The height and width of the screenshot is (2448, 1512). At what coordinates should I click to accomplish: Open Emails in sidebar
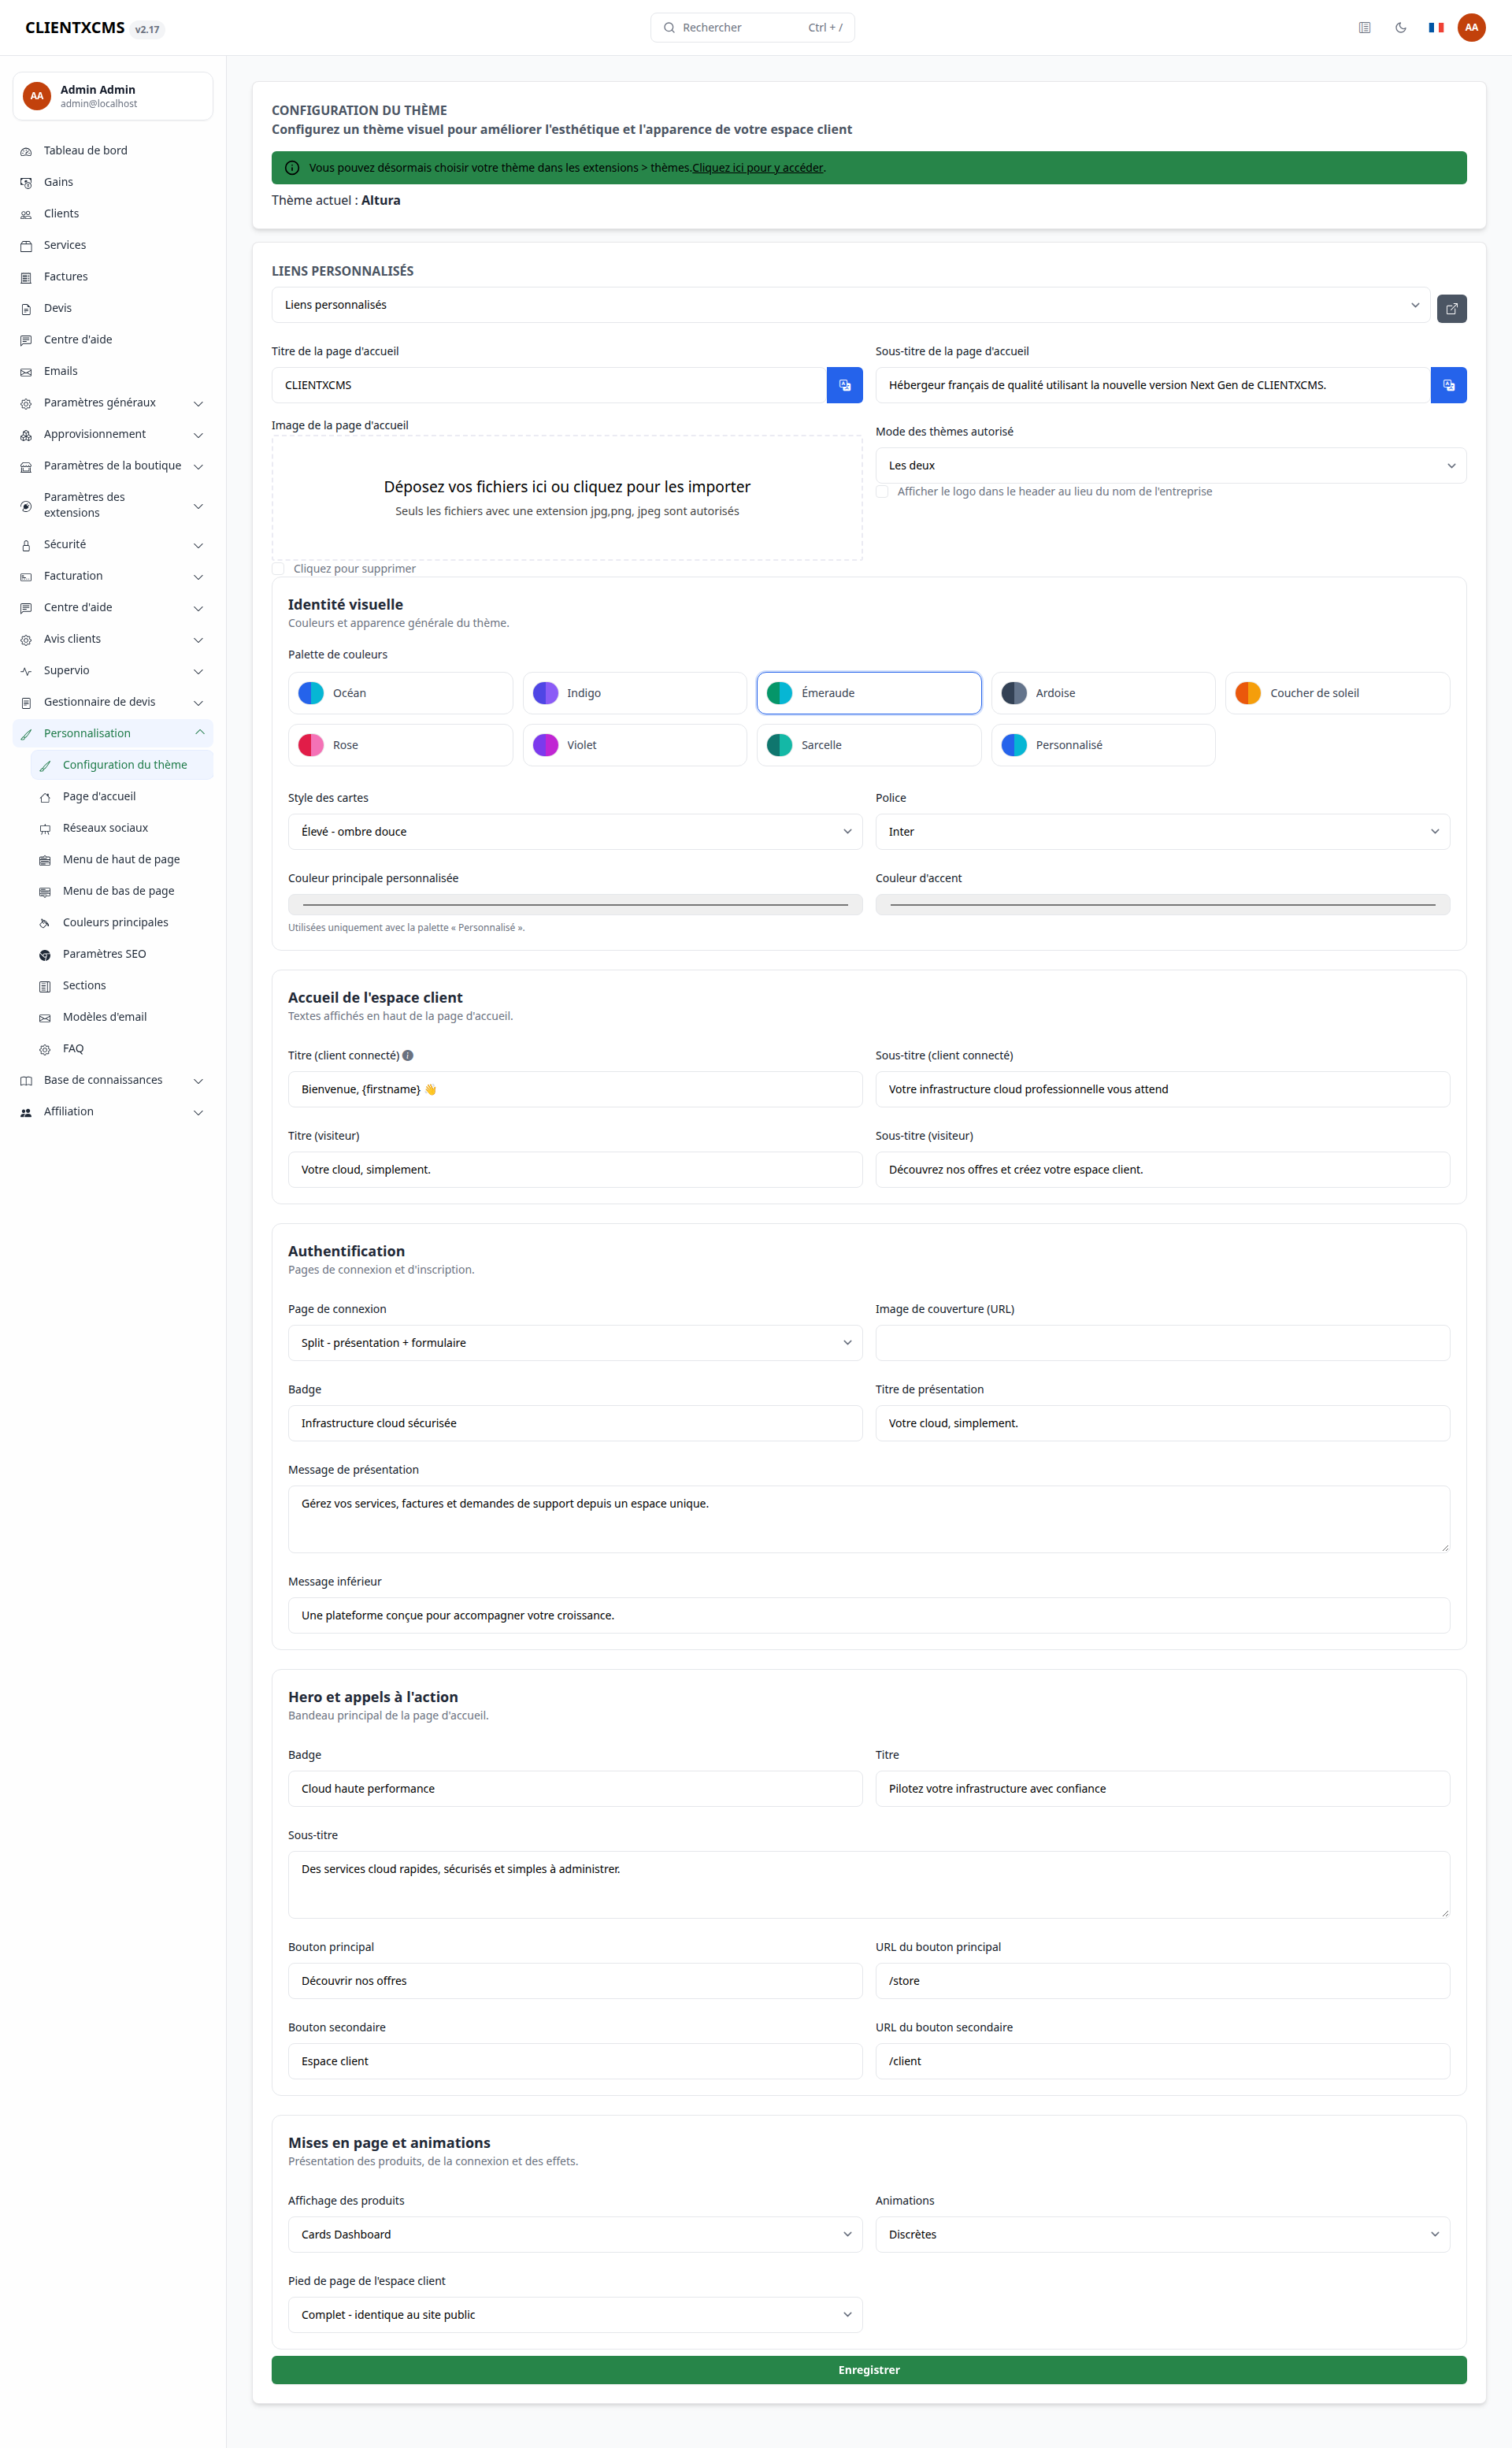click(113, 371)
